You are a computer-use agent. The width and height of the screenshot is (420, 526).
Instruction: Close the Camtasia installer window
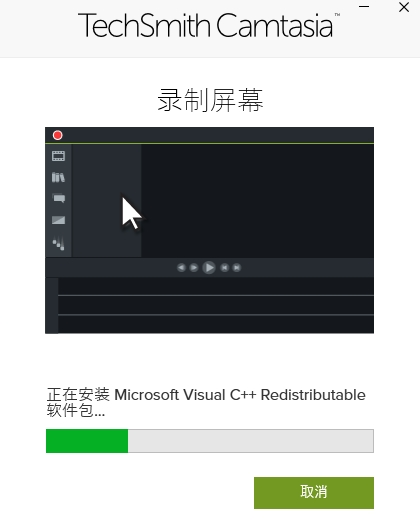coord(404,7)
